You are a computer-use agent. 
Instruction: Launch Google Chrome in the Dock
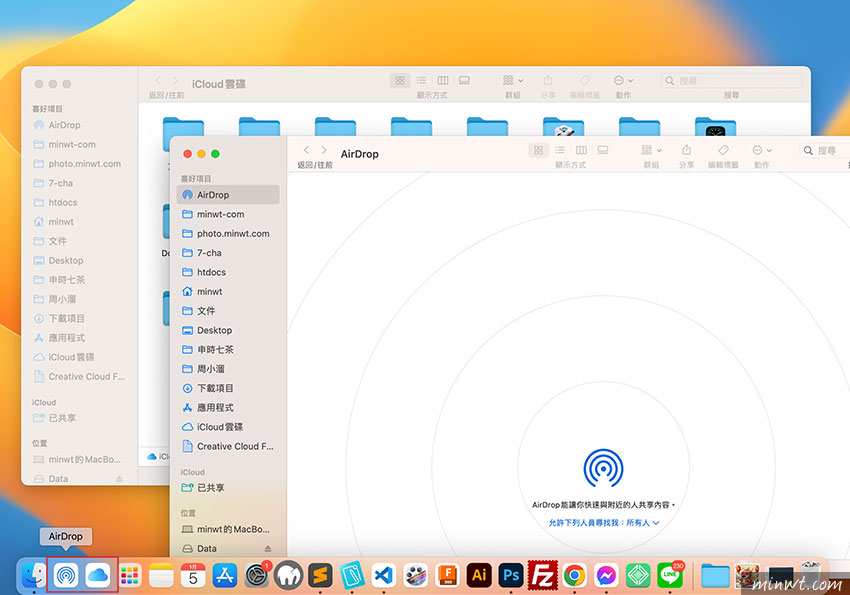click(x=575, y=575)
